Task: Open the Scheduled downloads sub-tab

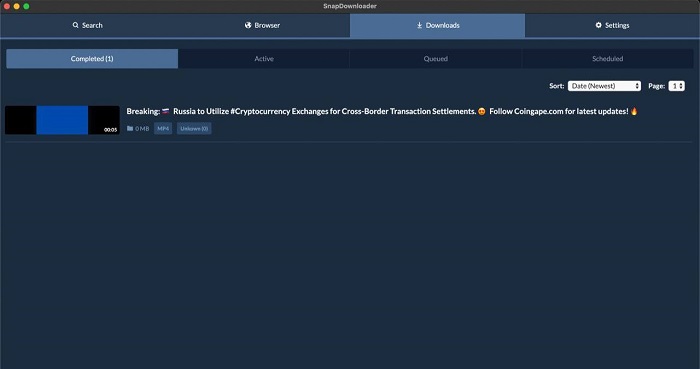Action: [x=608, y=58]
